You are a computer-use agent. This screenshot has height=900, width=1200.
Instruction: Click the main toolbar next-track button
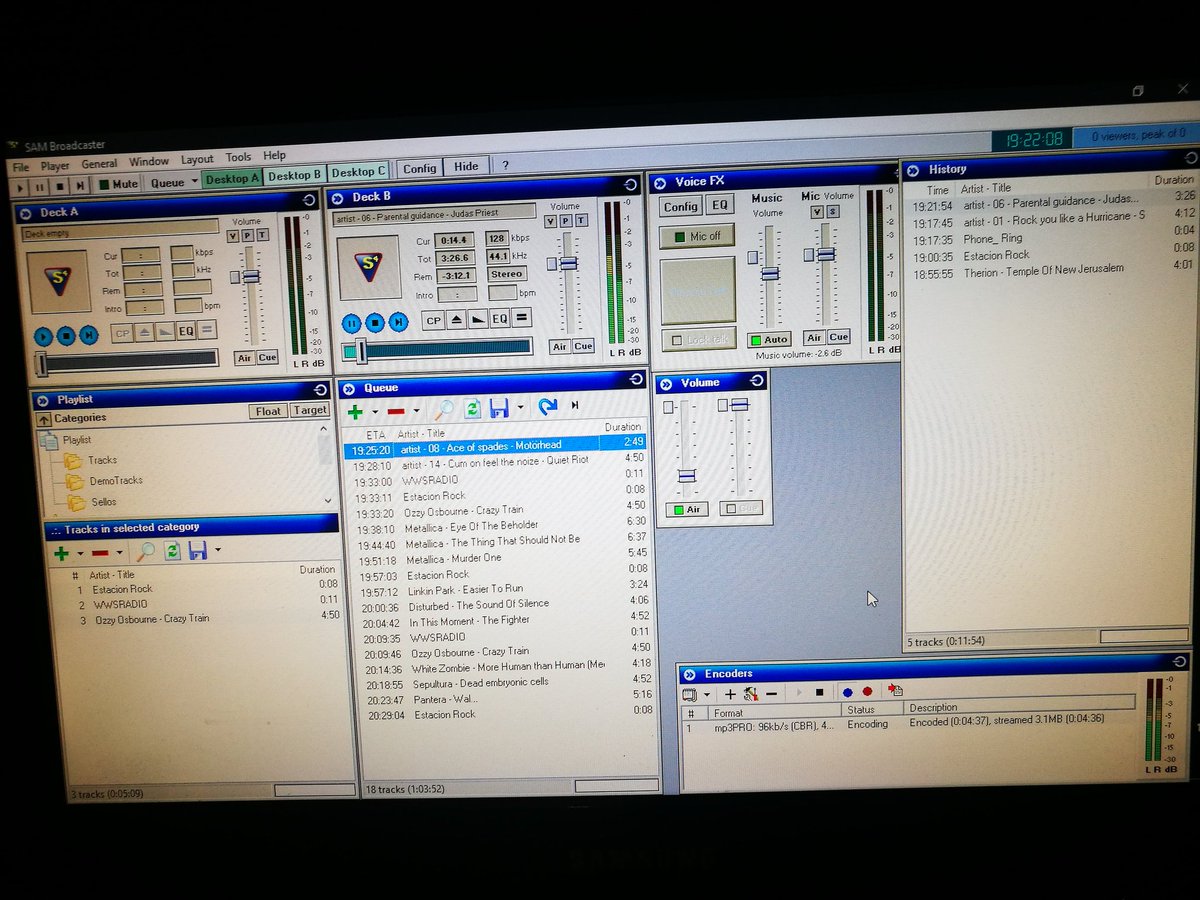[79, 186]
